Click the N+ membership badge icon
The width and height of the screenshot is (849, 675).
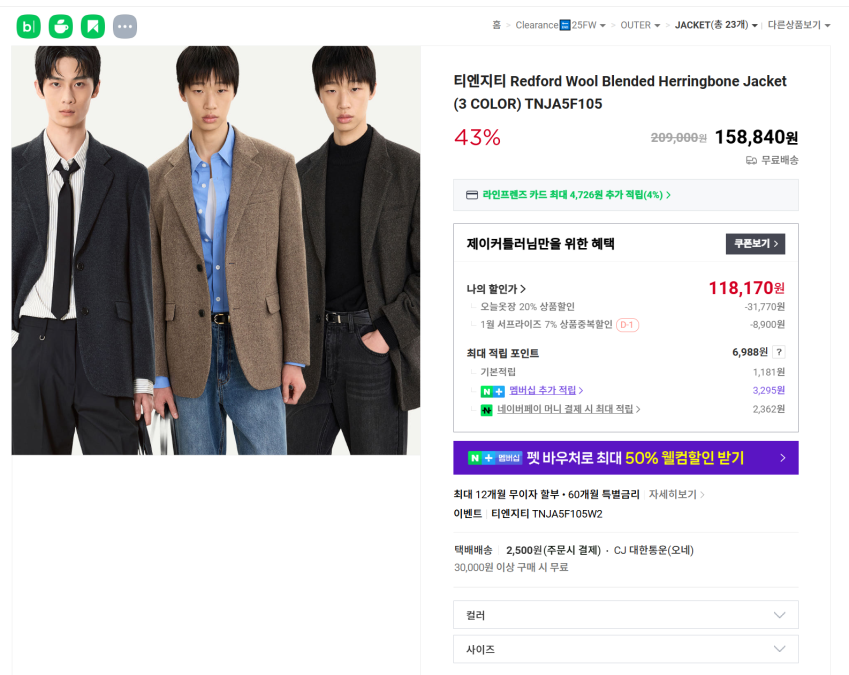pyautogui.click(x=492, y=391)
